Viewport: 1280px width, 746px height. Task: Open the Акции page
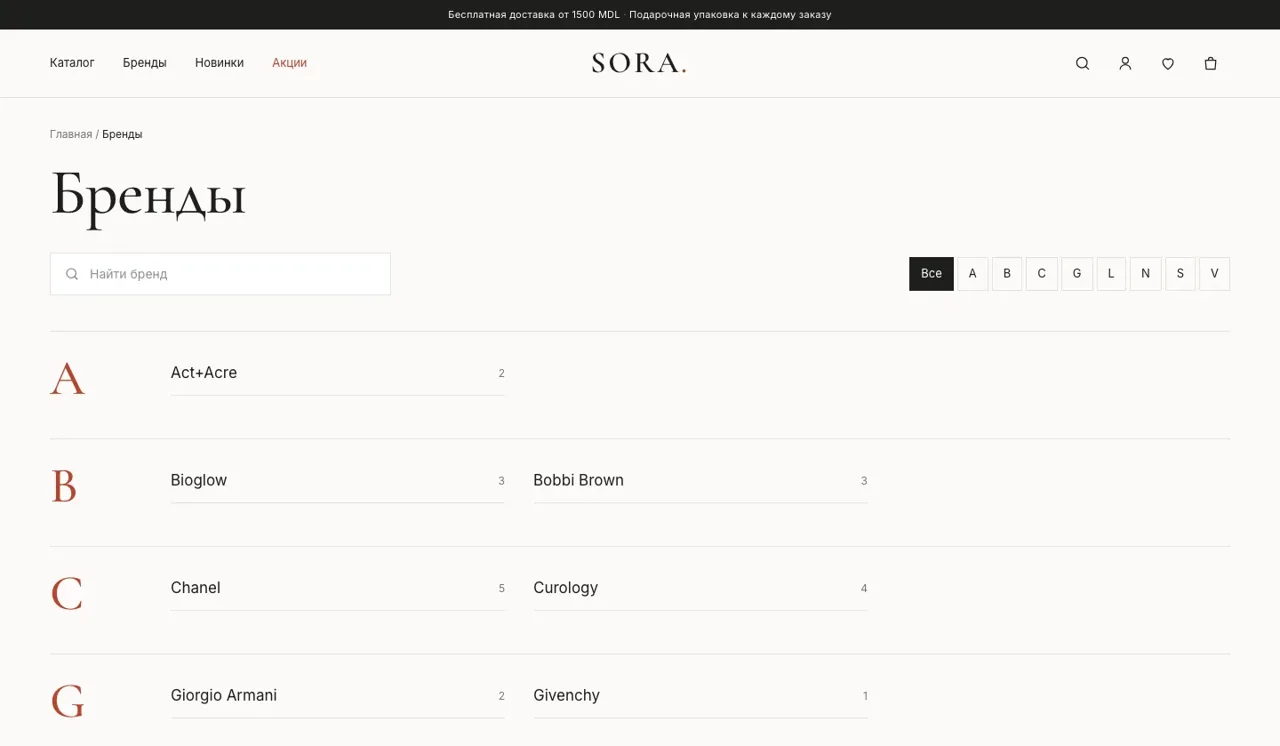[x=289, y=62]
